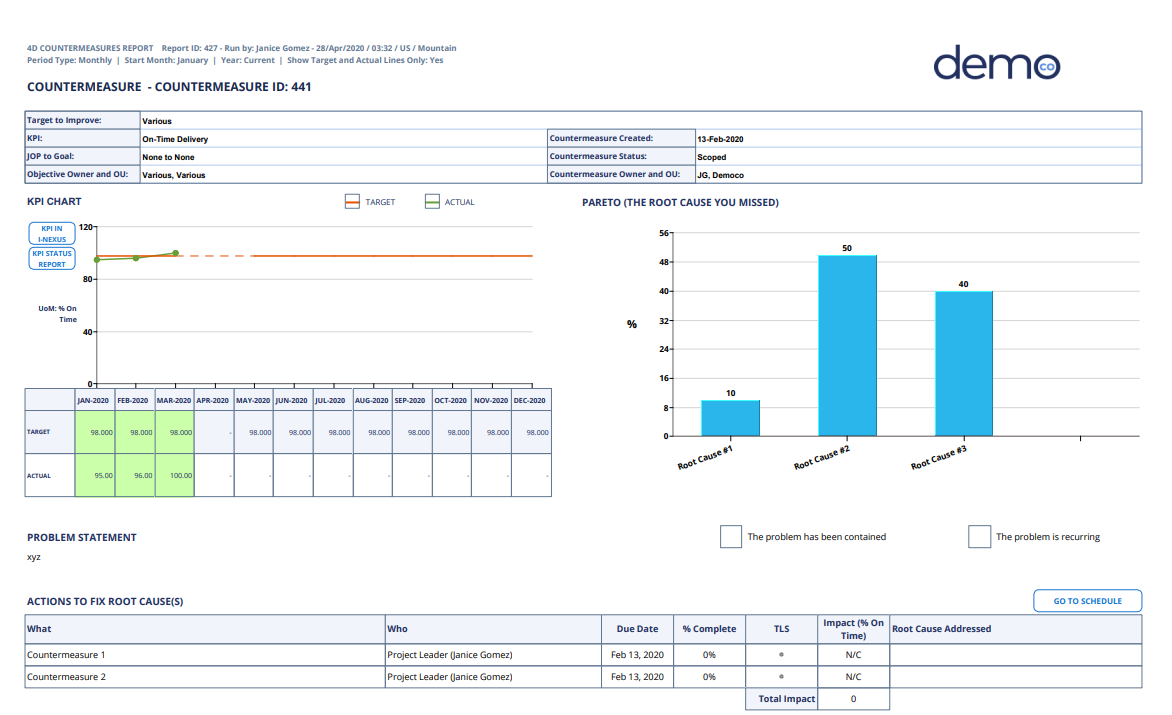
Task: Click the TLS status dot for Countermeasure 1
Action: coord(781,655)
